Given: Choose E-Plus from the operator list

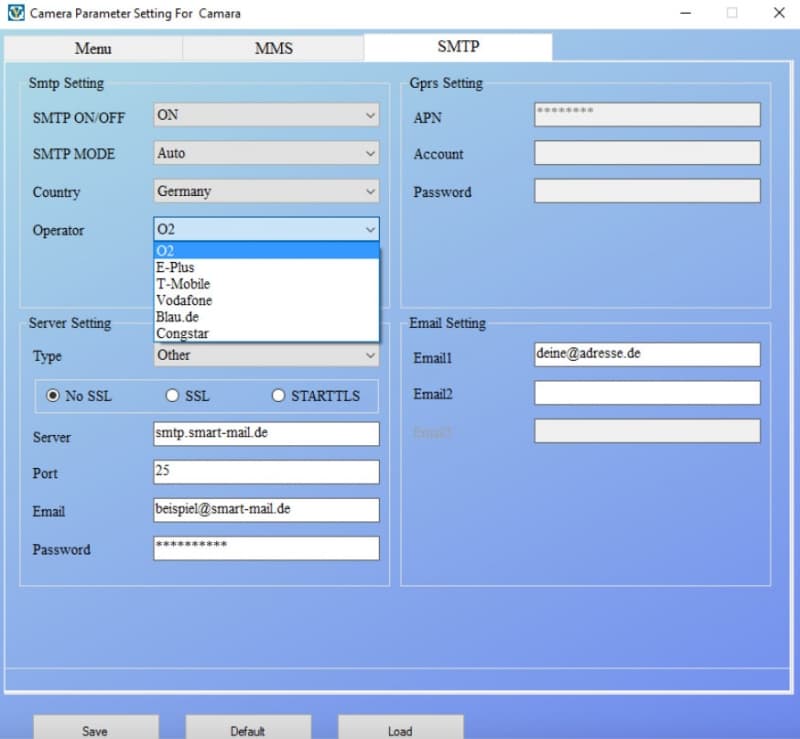Looking at the screenshot, I should point(266,267).
